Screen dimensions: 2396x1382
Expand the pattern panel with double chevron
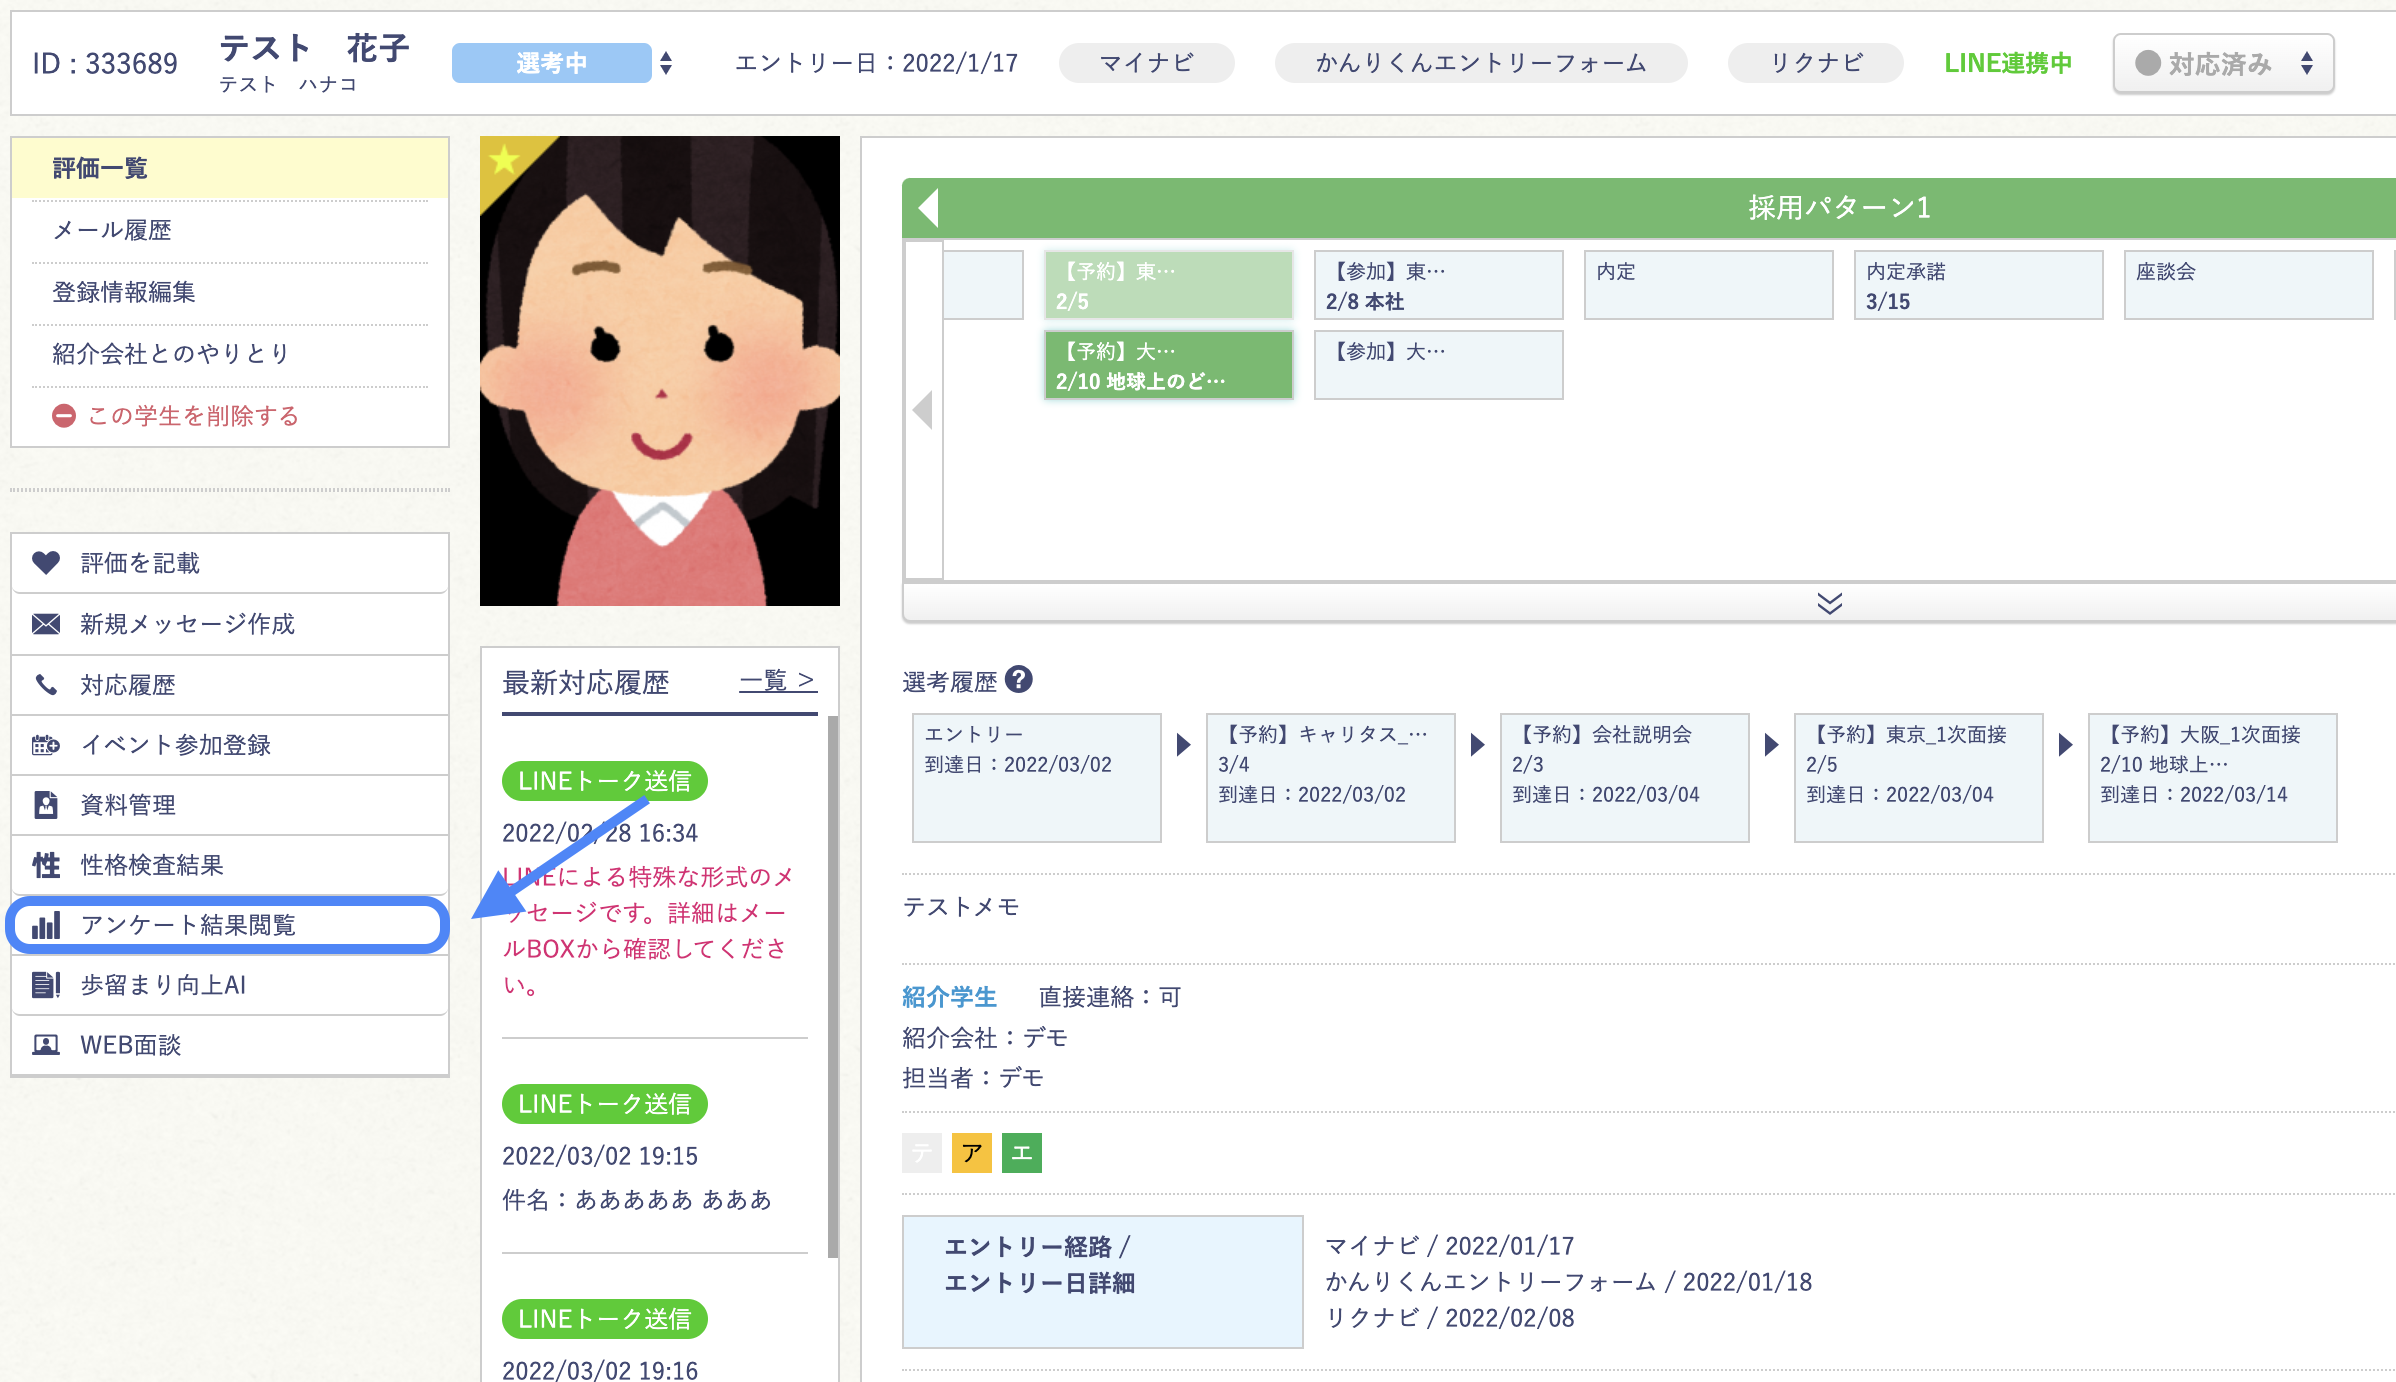pos(1829,603)
